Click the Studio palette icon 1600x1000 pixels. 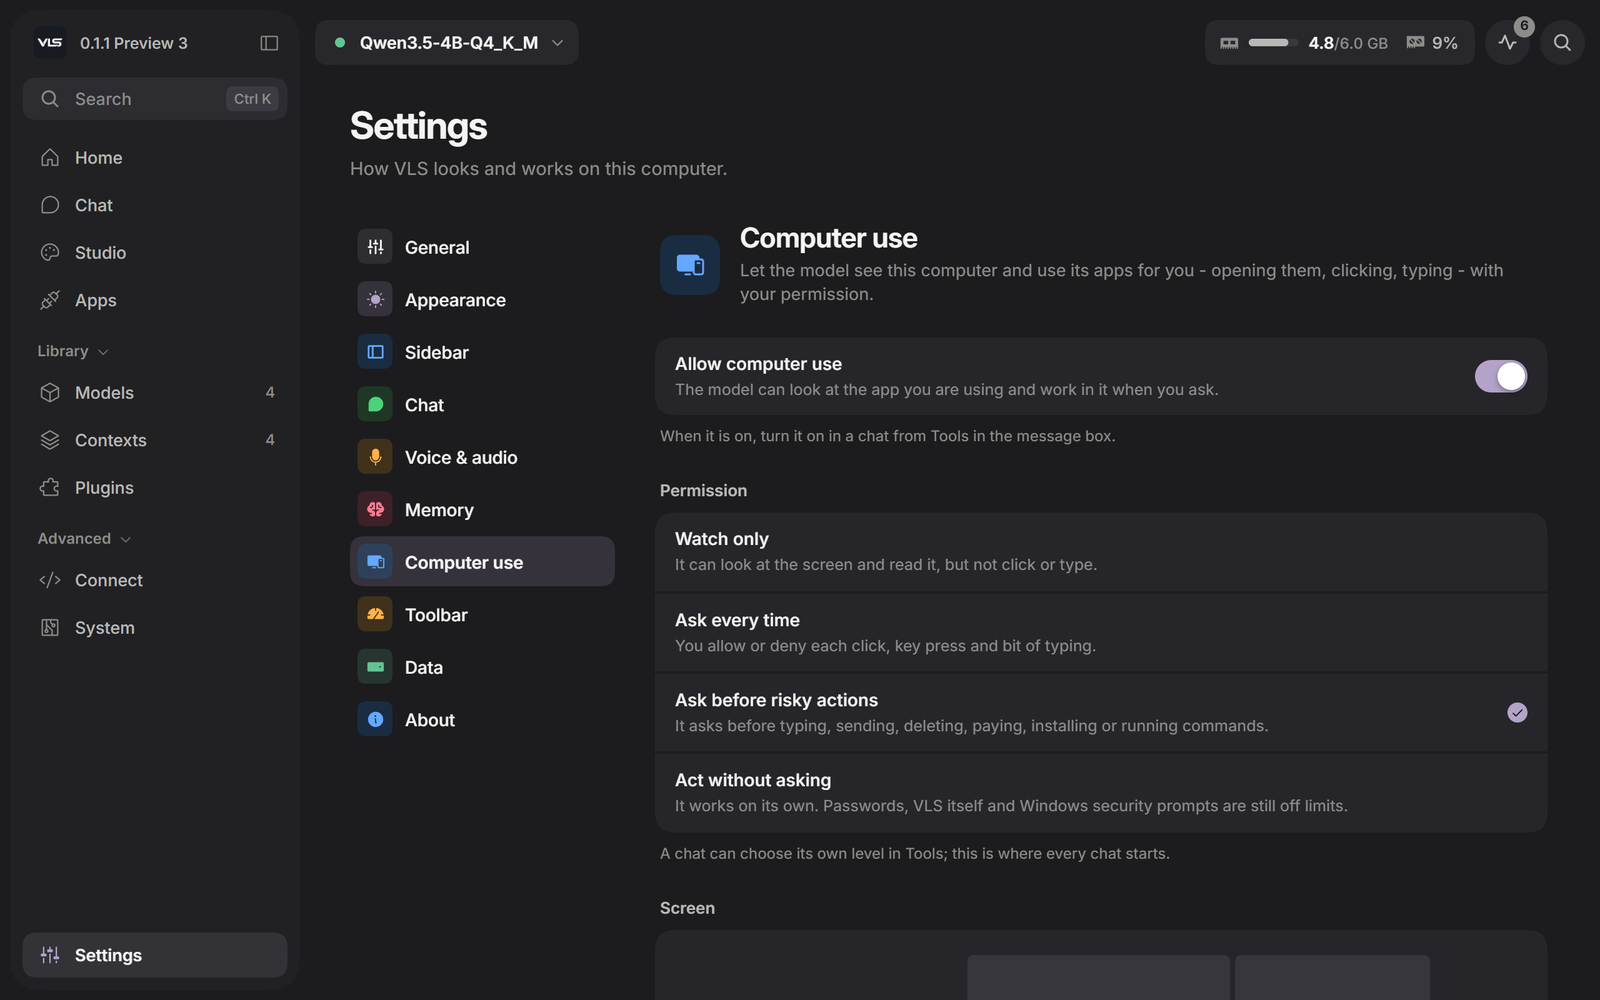[x=50, y=253]
